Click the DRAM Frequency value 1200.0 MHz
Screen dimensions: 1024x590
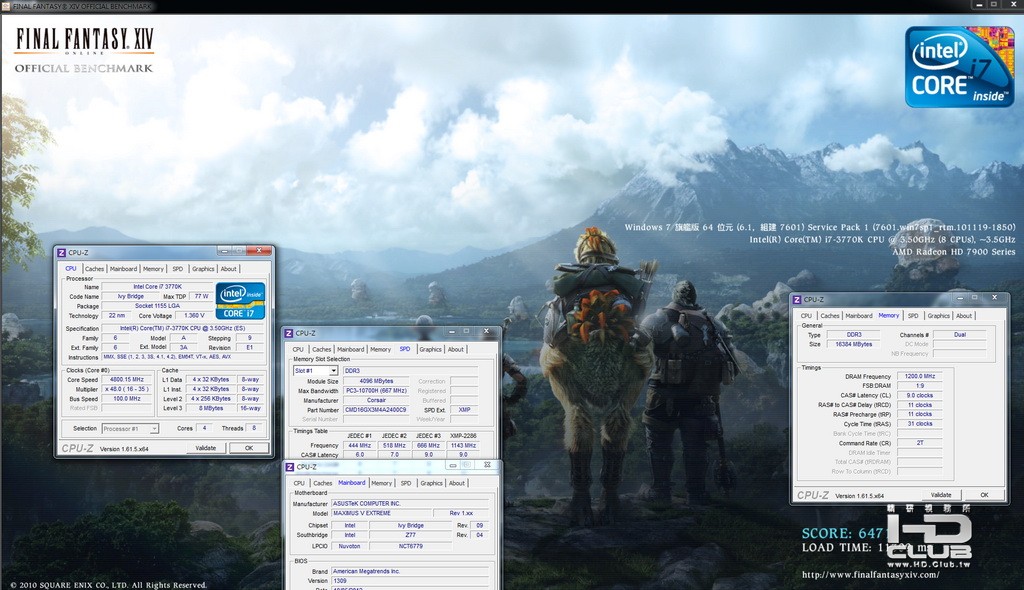point(920,376)
